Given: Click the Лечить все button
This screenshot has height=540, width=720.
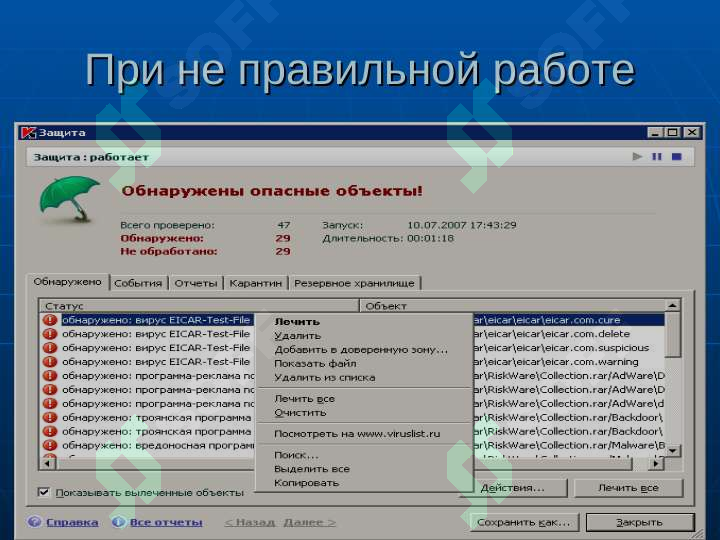Looking at the screenshot, I should coord(629,488).
